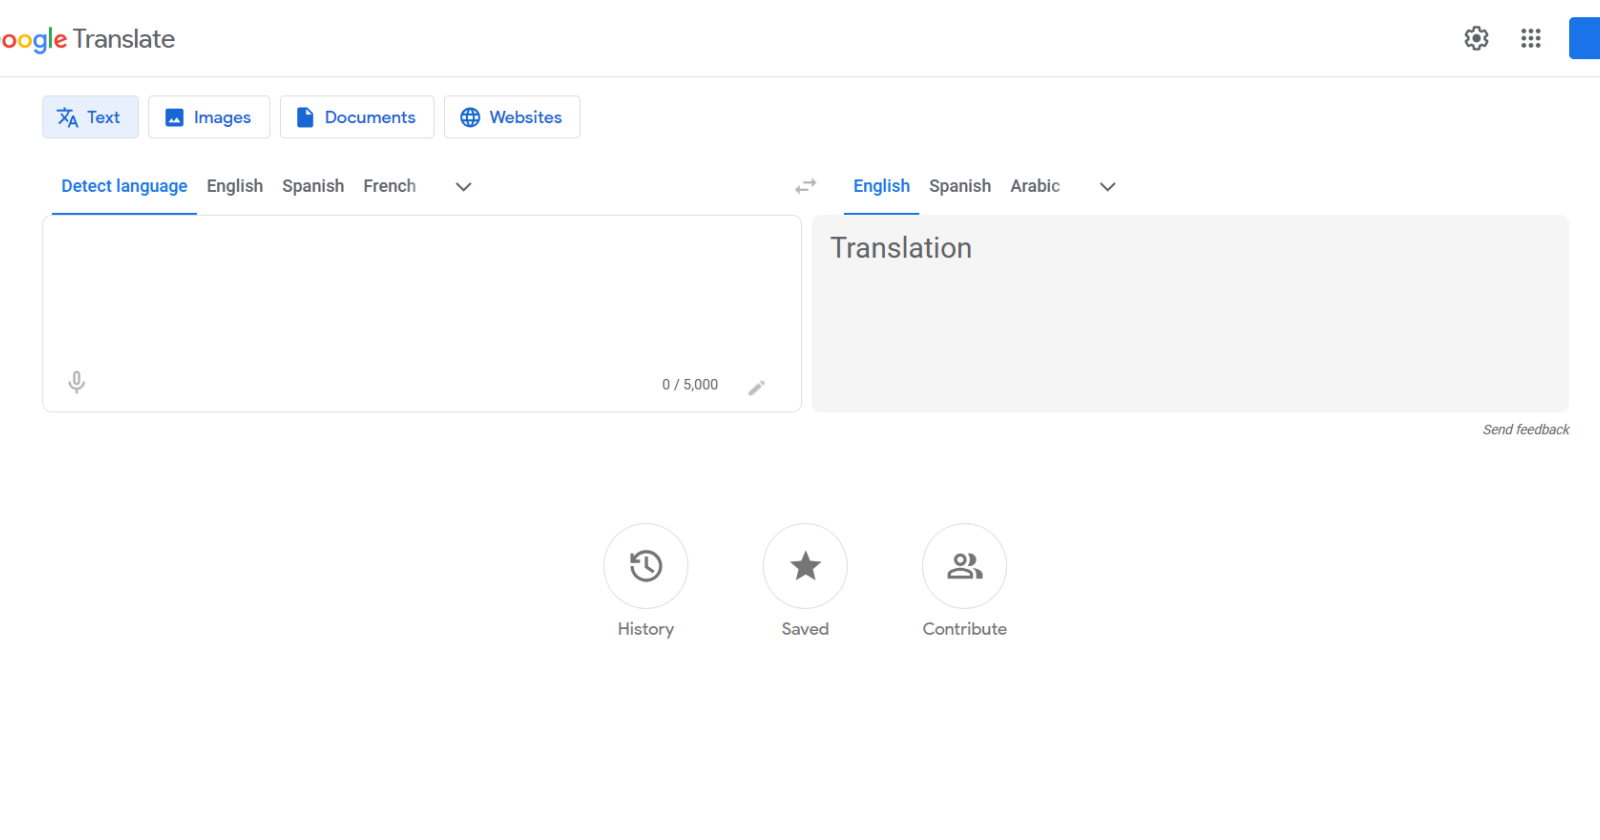
Task: Choose Arabic as target language
Action: [x=1034, y=186]
